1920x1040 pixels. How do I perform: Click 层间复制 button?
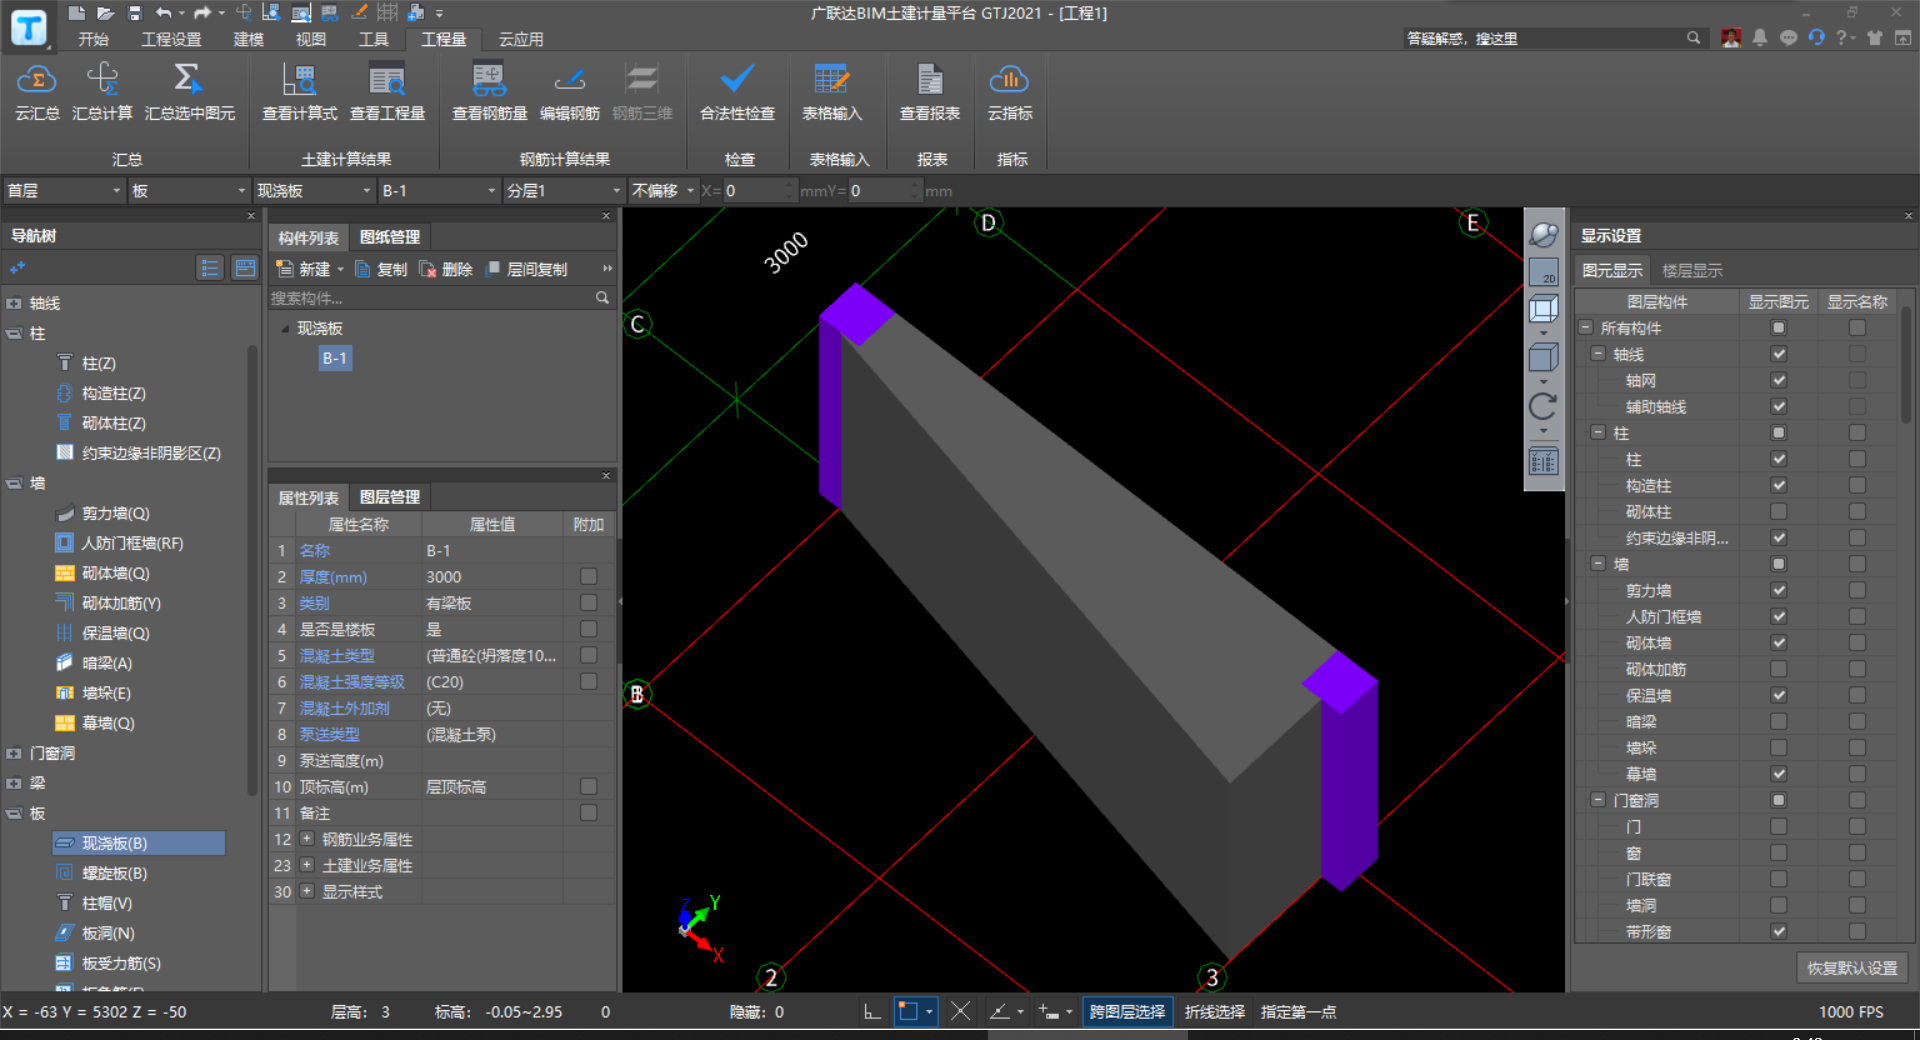526,269
